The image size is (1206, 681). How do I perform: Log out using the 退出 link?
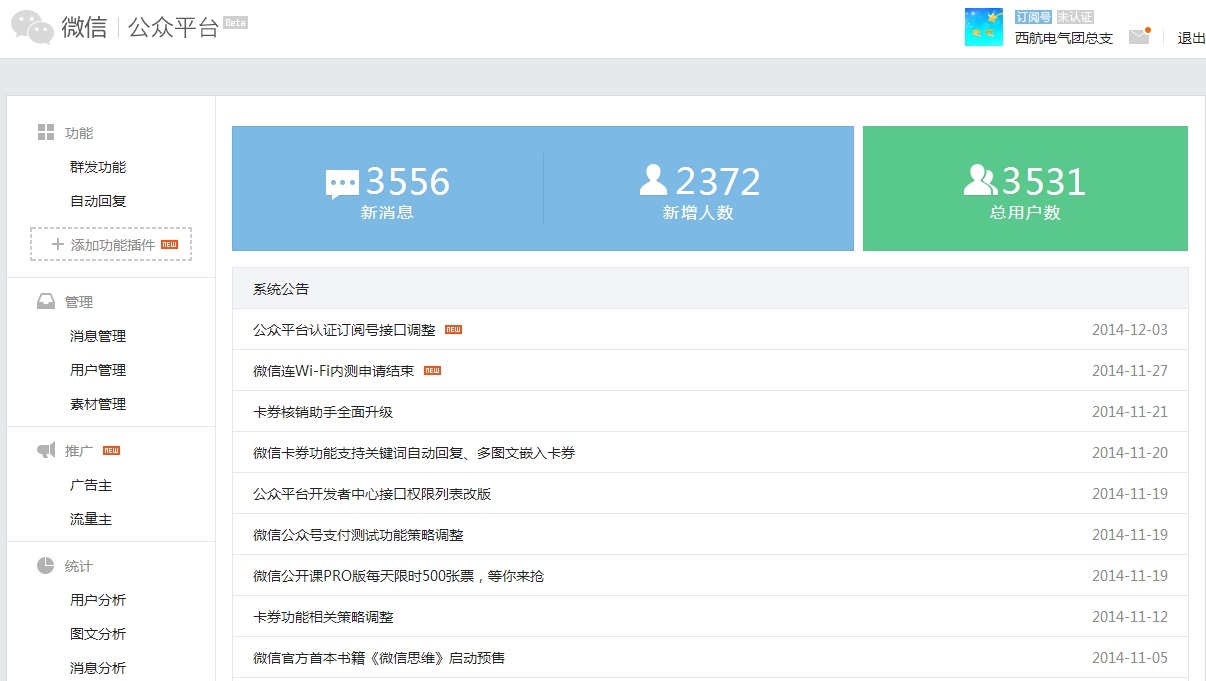coord(1191,38)
